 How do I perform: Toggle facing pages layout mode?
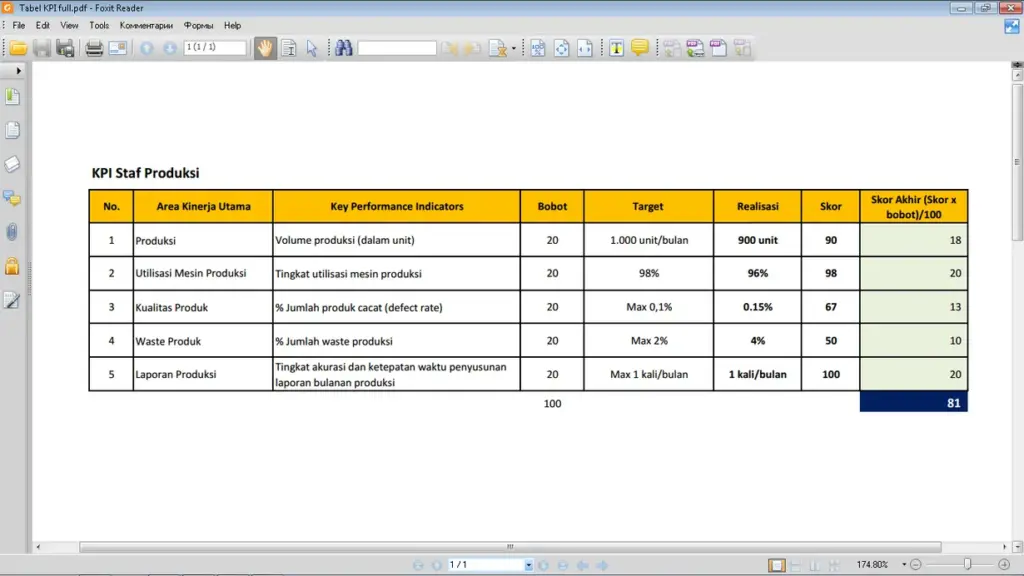[x=814, y=565]
